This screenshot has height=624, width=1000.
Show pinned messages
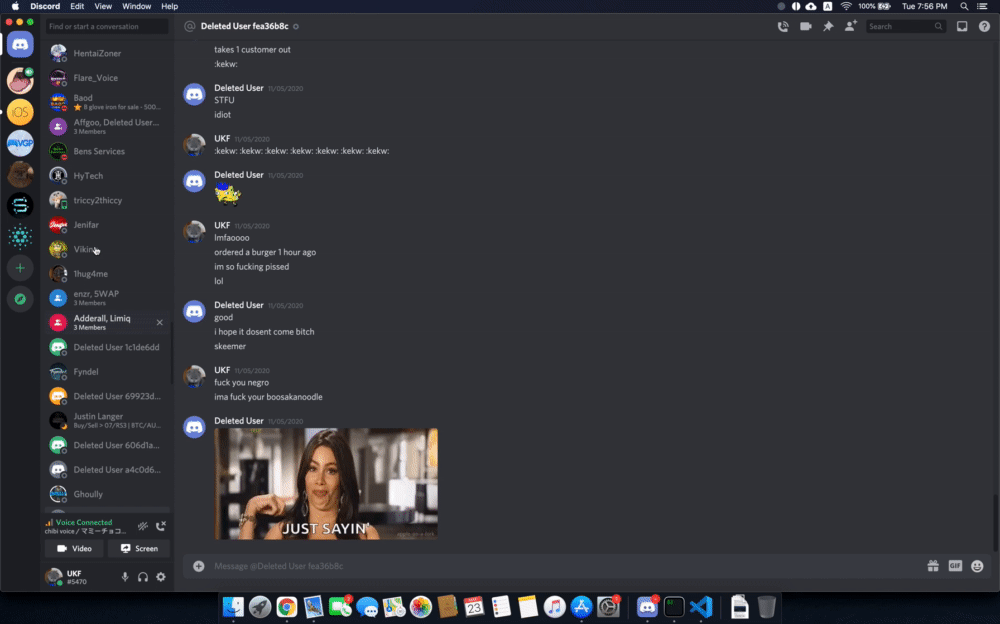(828, 27)
